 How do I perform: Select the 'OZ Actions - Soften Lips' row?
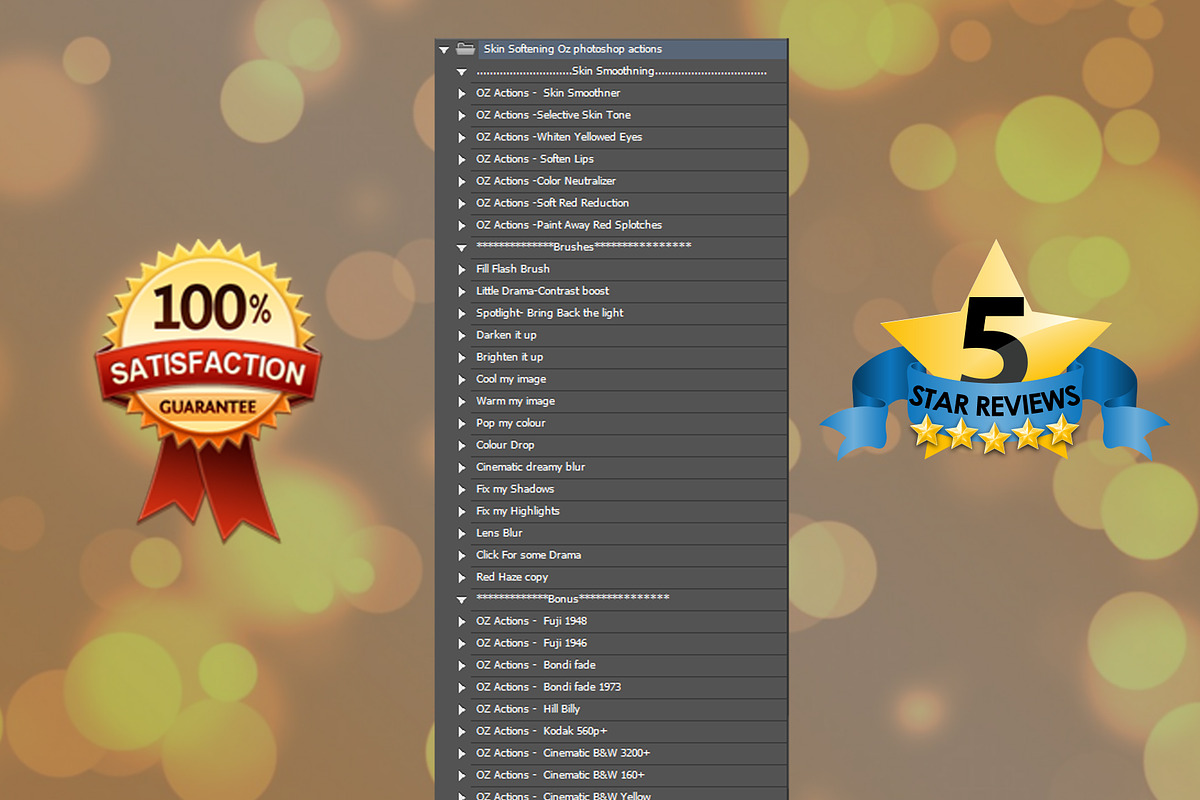click(x=629, y=159)
